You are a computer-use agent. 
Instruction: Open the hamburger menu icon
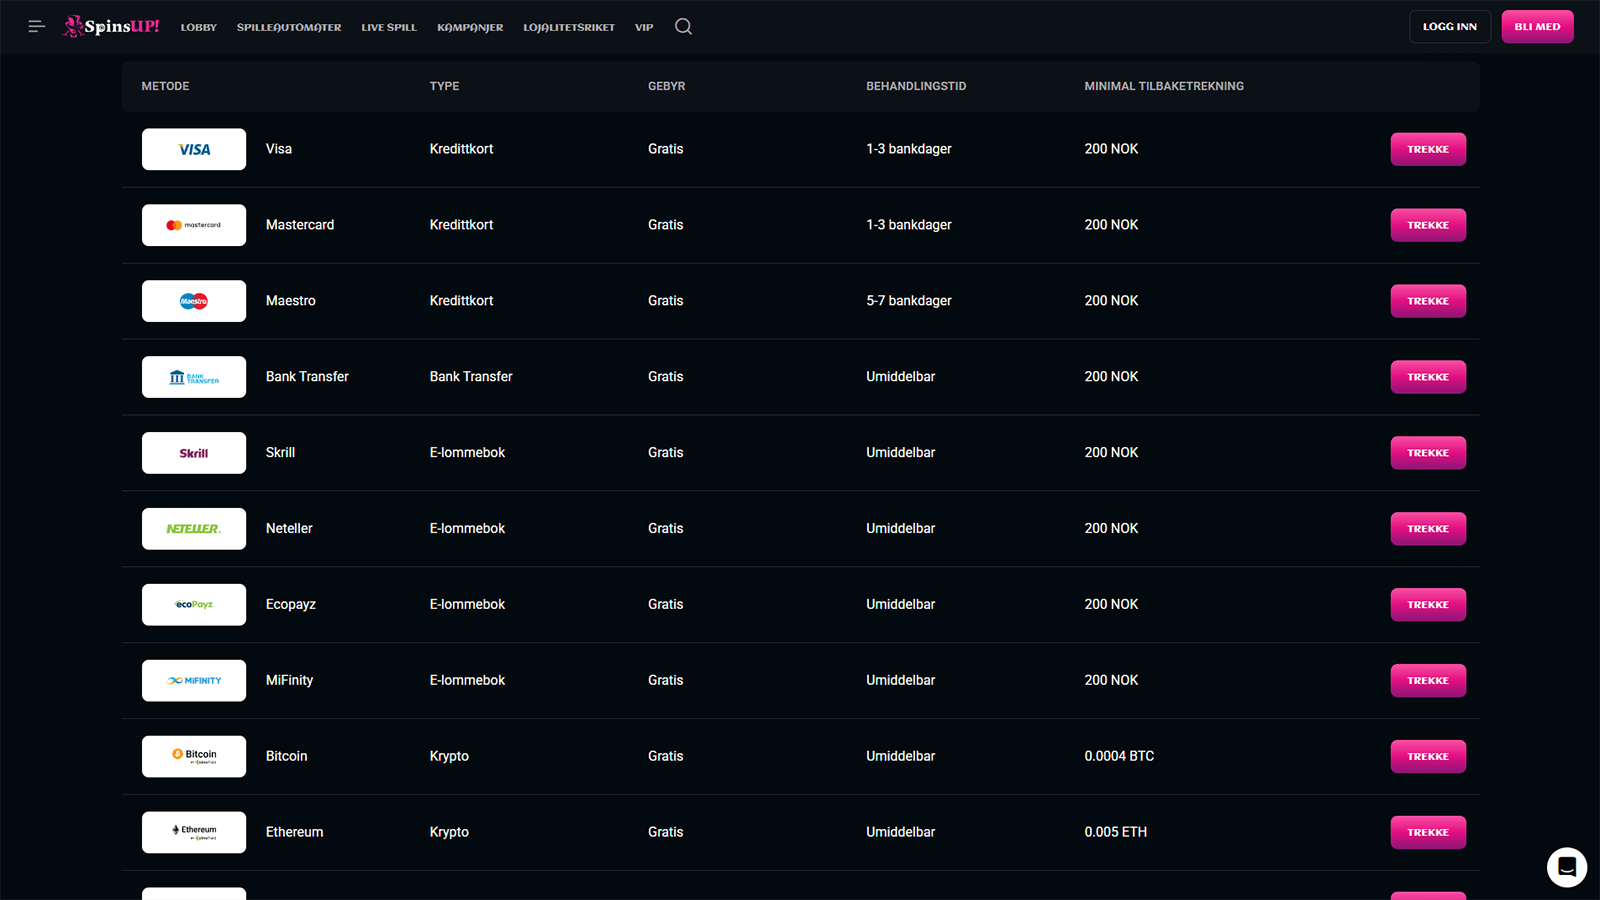tap(37, 27)
